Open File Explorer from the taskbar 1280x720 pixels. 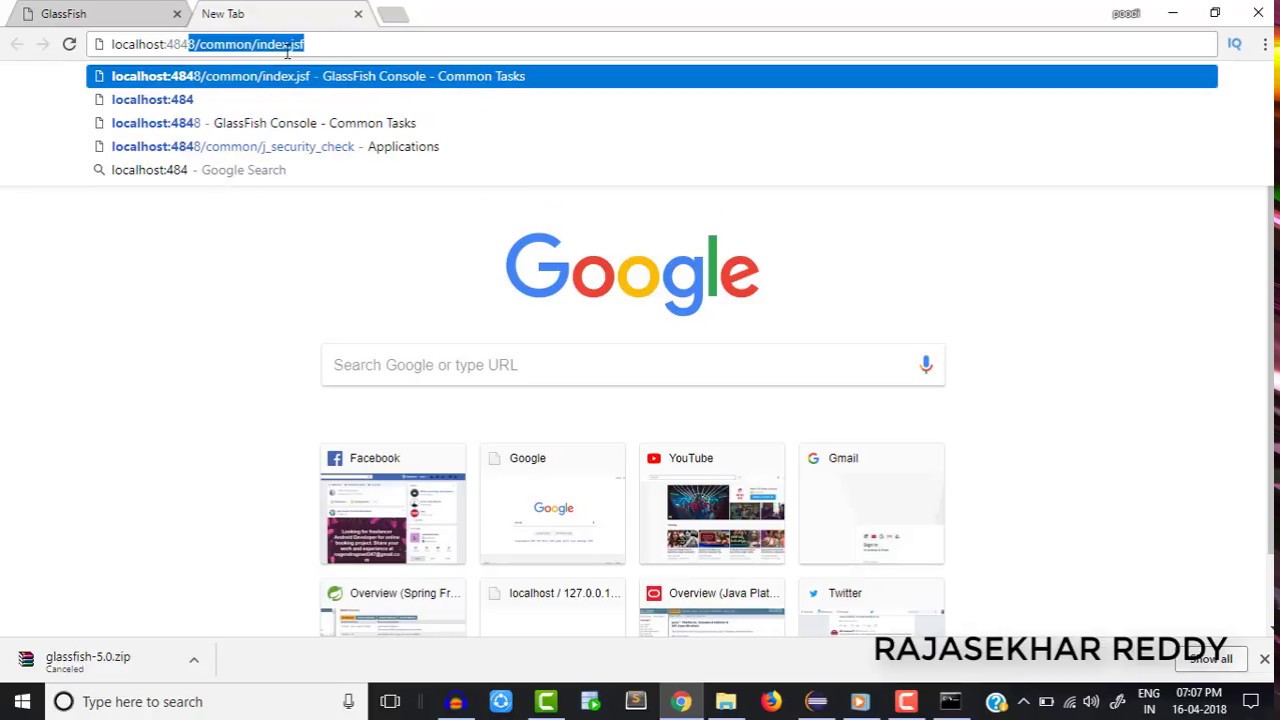[x=726, y=702]
